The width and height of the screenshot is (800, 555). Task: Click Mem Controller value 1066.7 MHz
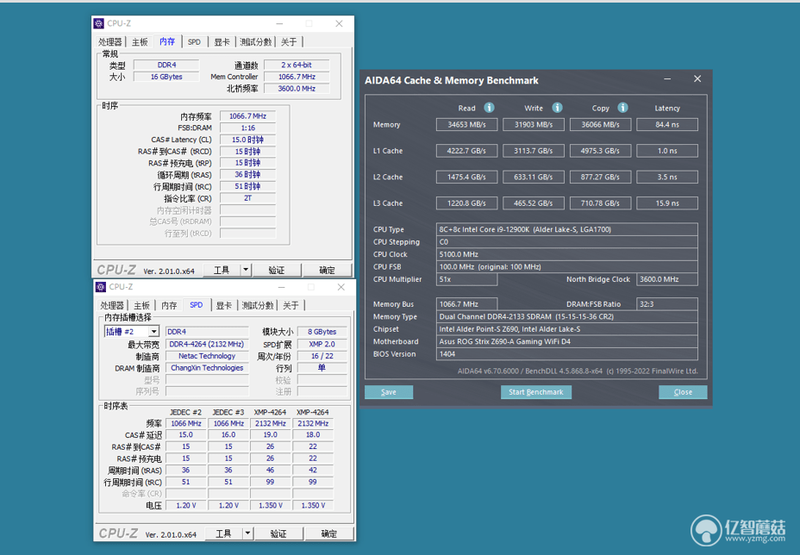pyautogui.click(x=296, y=77)
